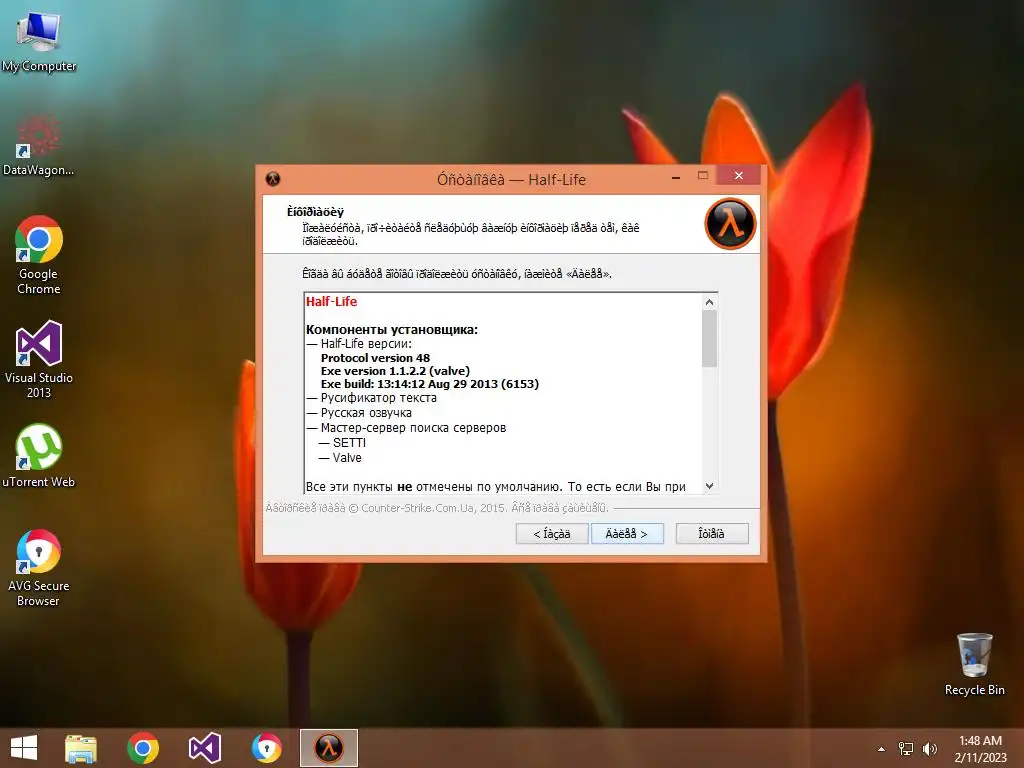
Task: Click 'Компоненты установщика:' heading
Action: pyautogui.click(x=392, y=330)
